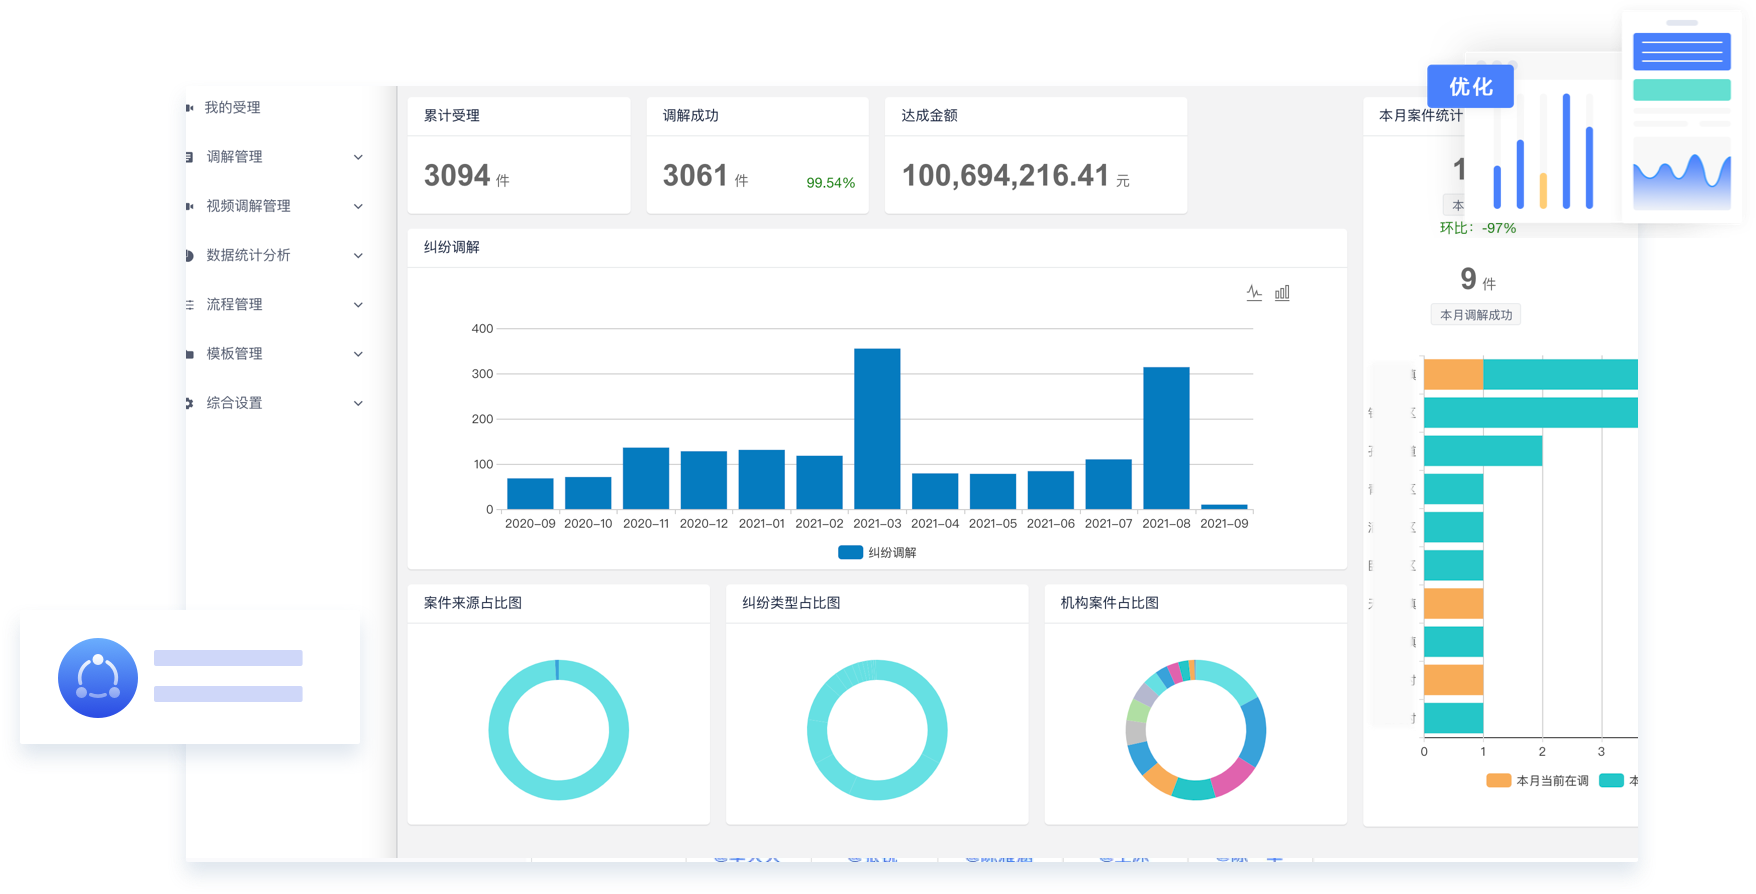
Task: Click the icon beside 模板管理
Action: 189,354
